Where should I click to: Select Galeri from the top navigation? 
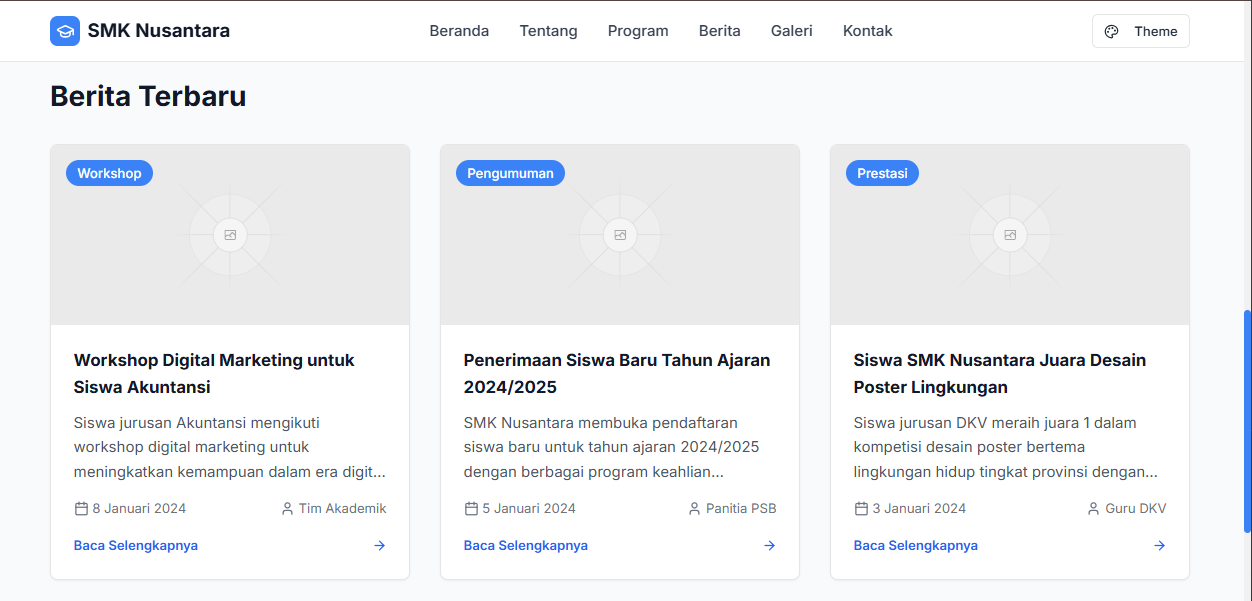(791, 31)
